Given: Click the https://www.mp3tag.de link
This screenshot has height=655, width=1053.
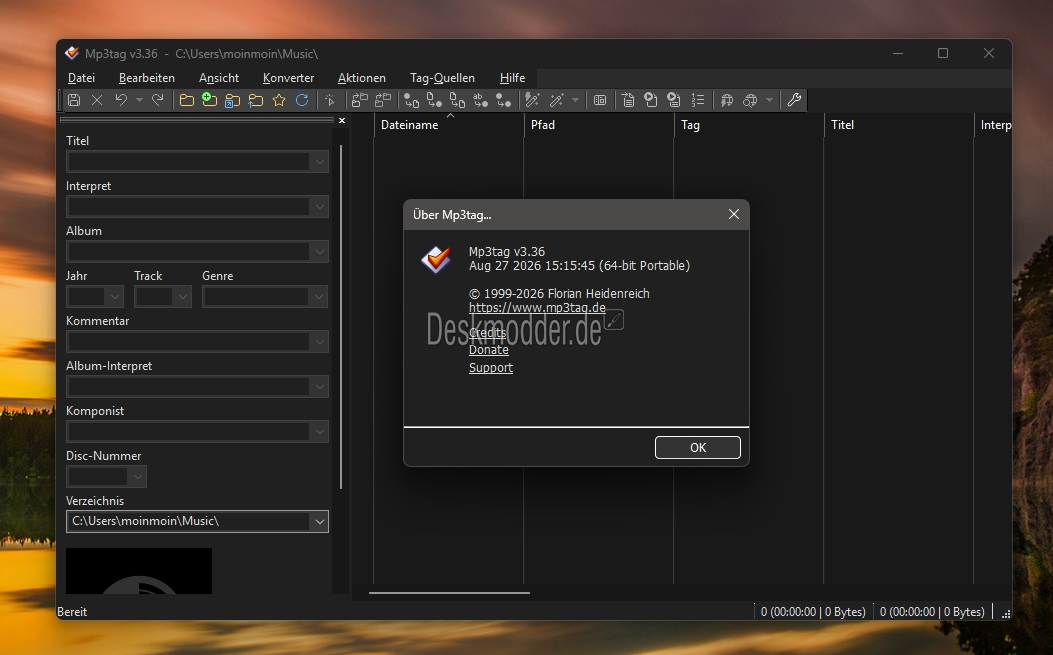Looking at the screenshot, I should 537,308.
